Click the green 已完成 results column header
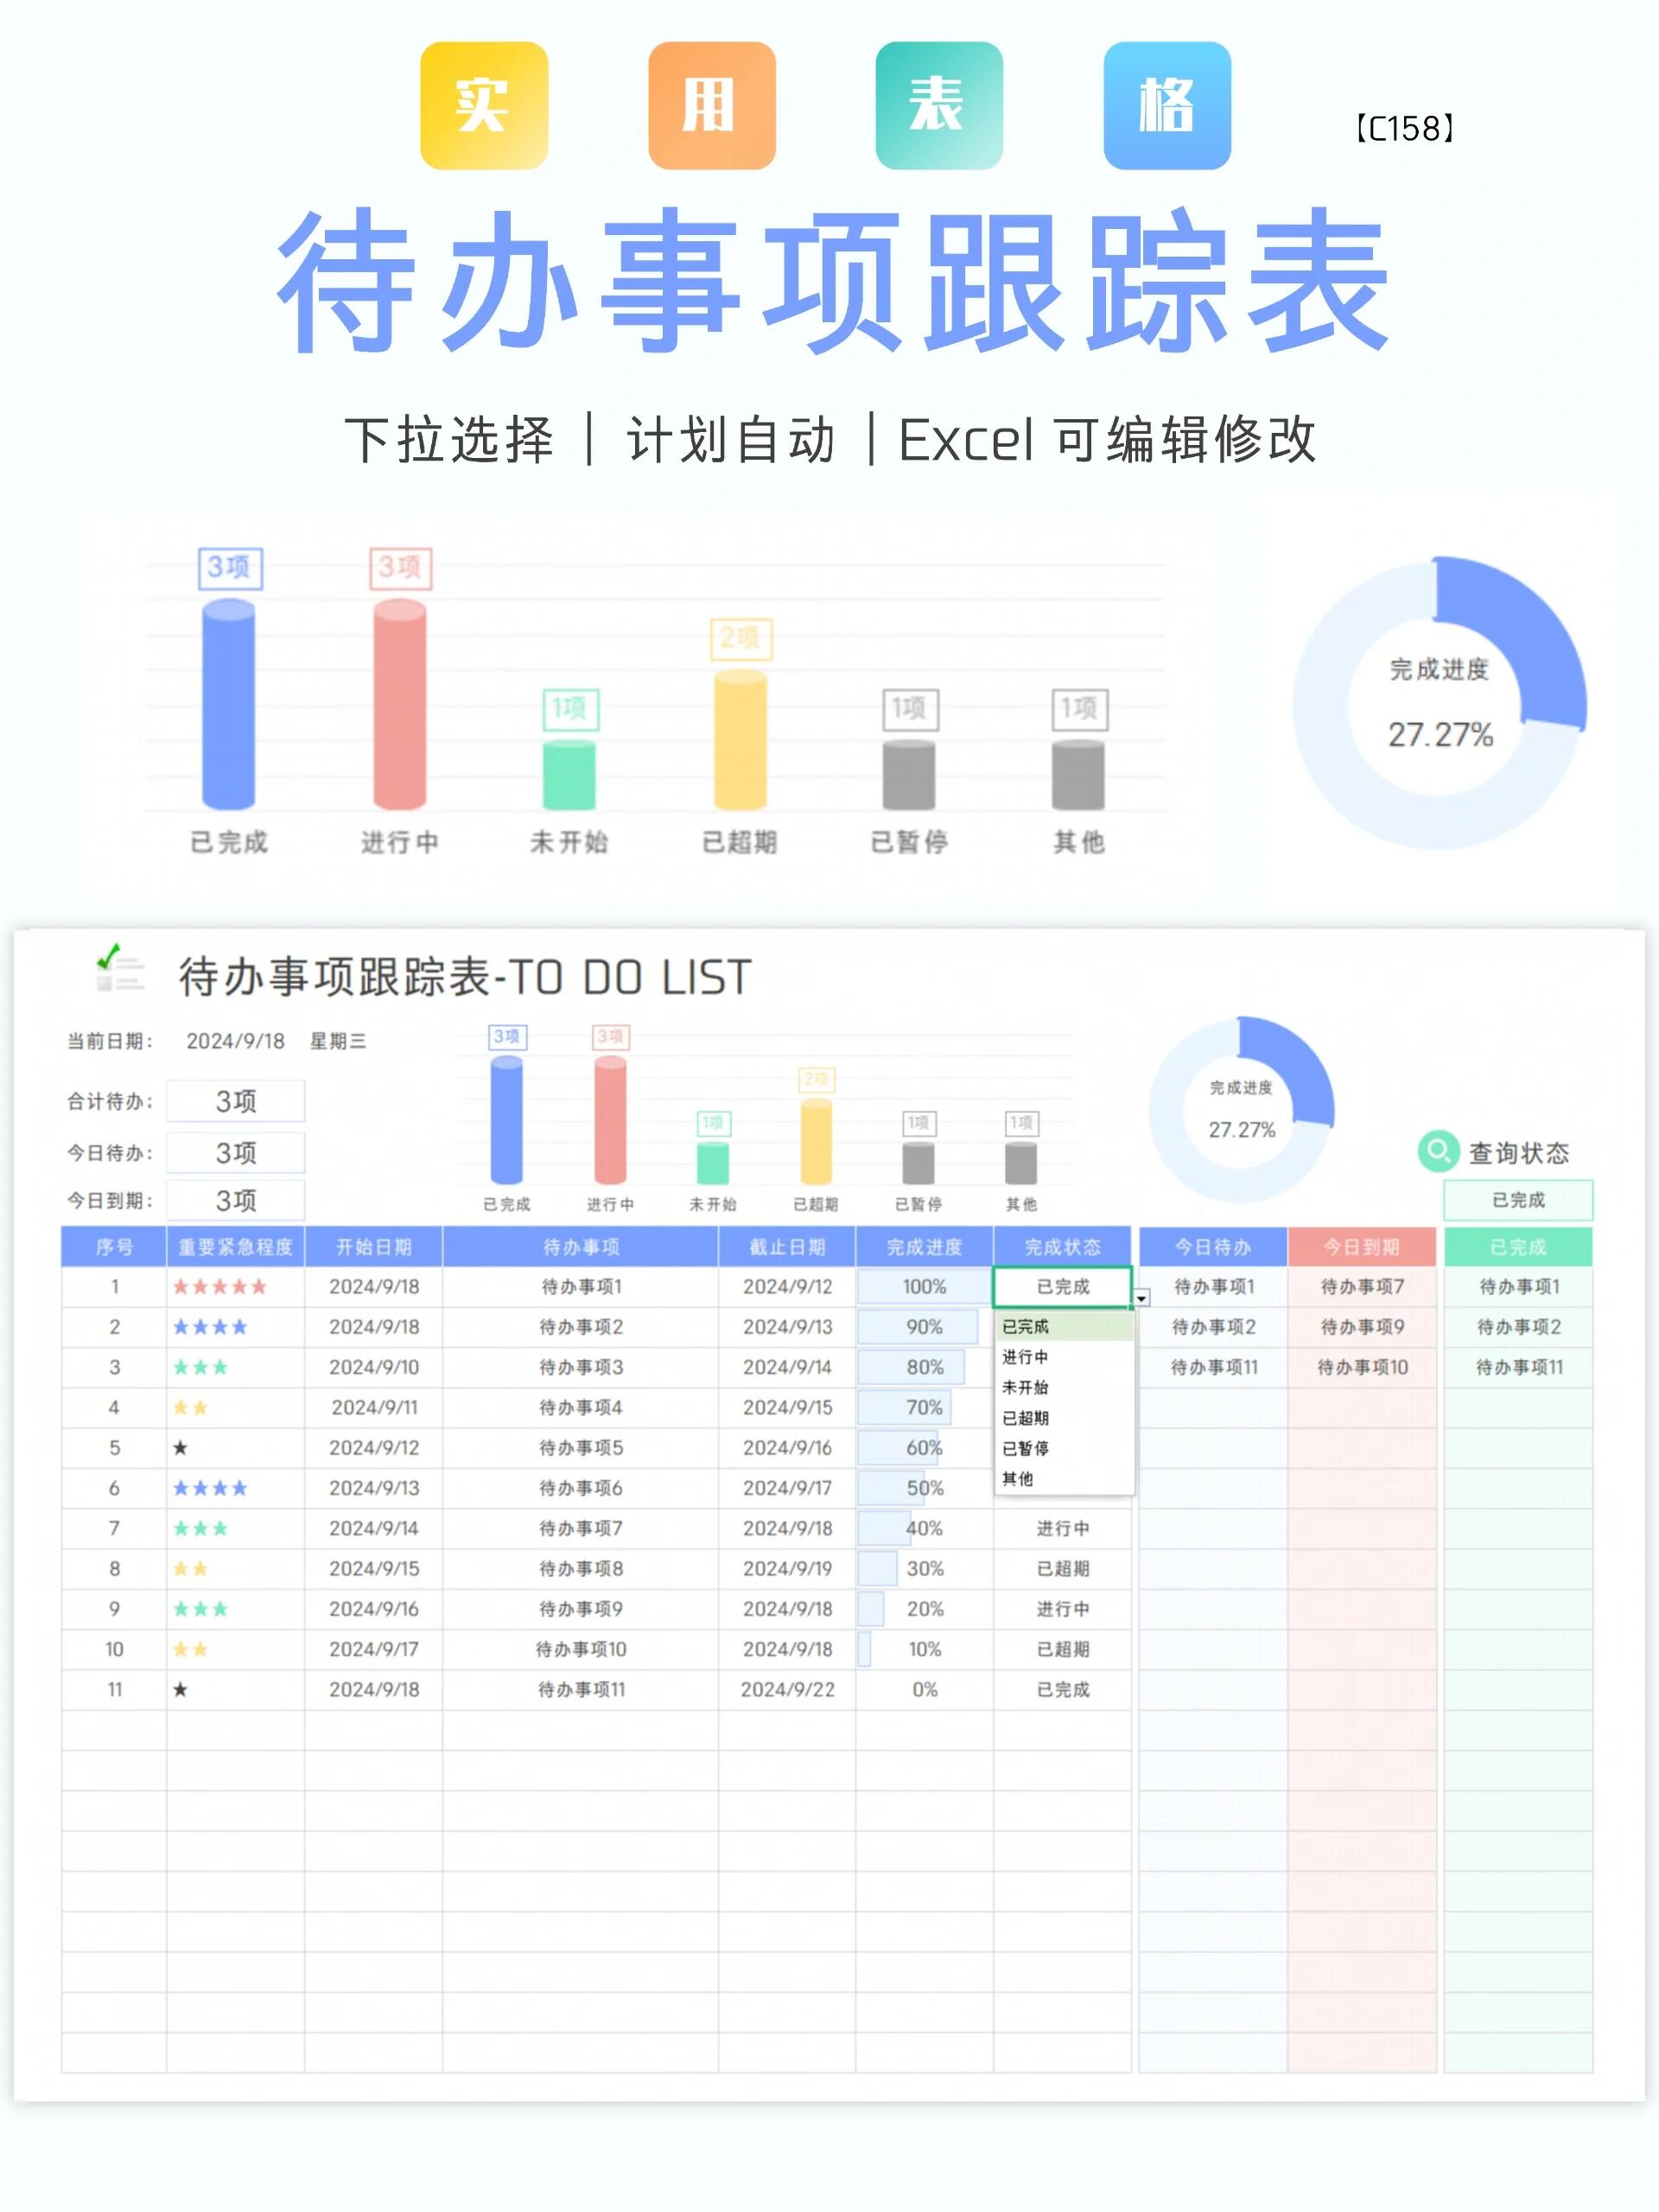 tap(1517, 1247)
